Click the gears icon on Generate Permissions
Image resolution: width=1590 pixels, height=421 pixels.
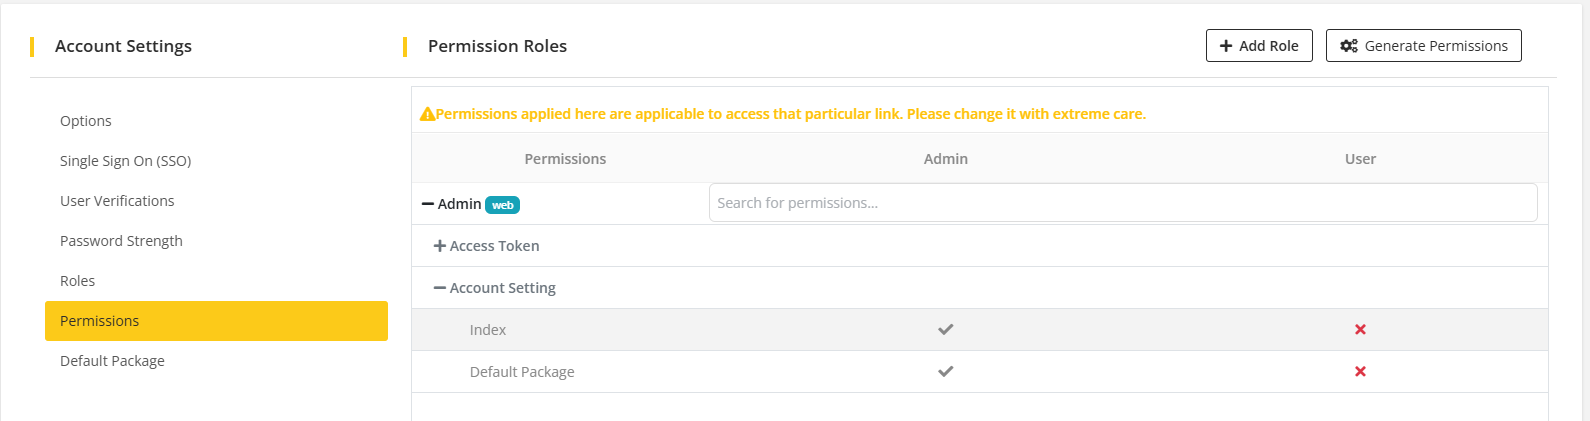click(1349, 46)
